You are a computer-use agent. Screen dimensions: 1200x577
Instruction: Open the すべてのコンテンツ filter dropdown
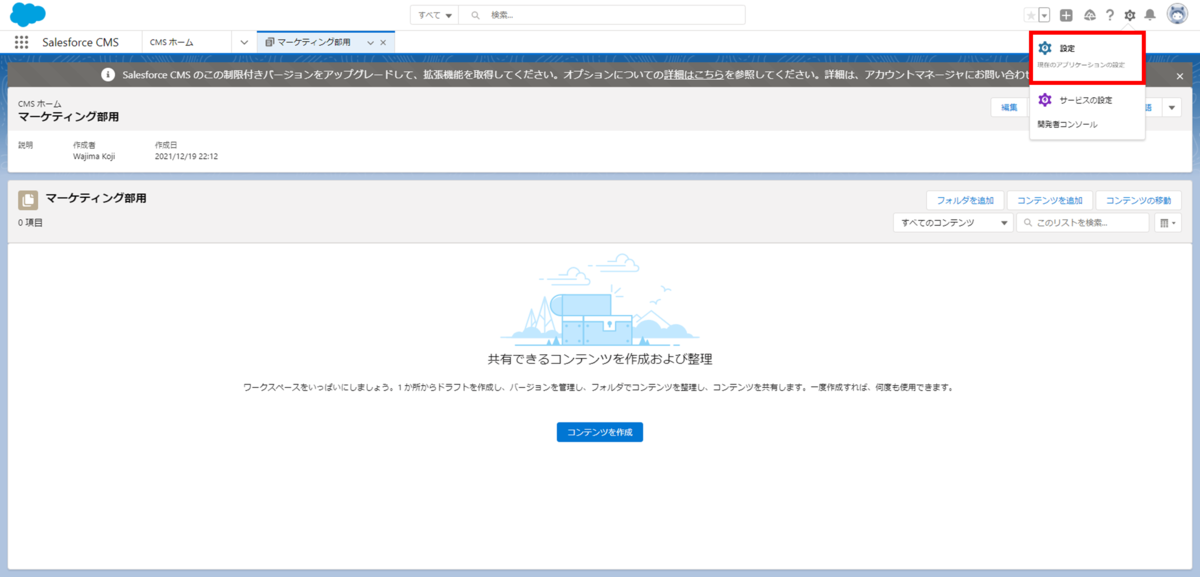click(953, 223)
